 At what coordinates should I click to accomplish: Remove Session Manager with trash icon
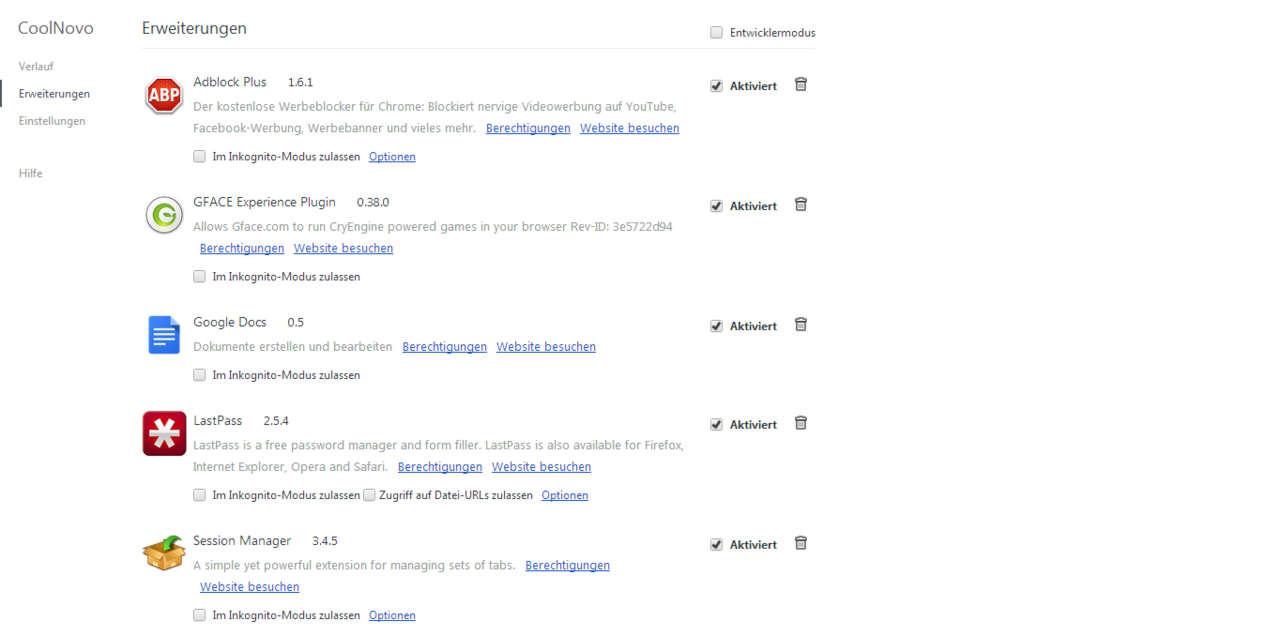tap(801, 544)
